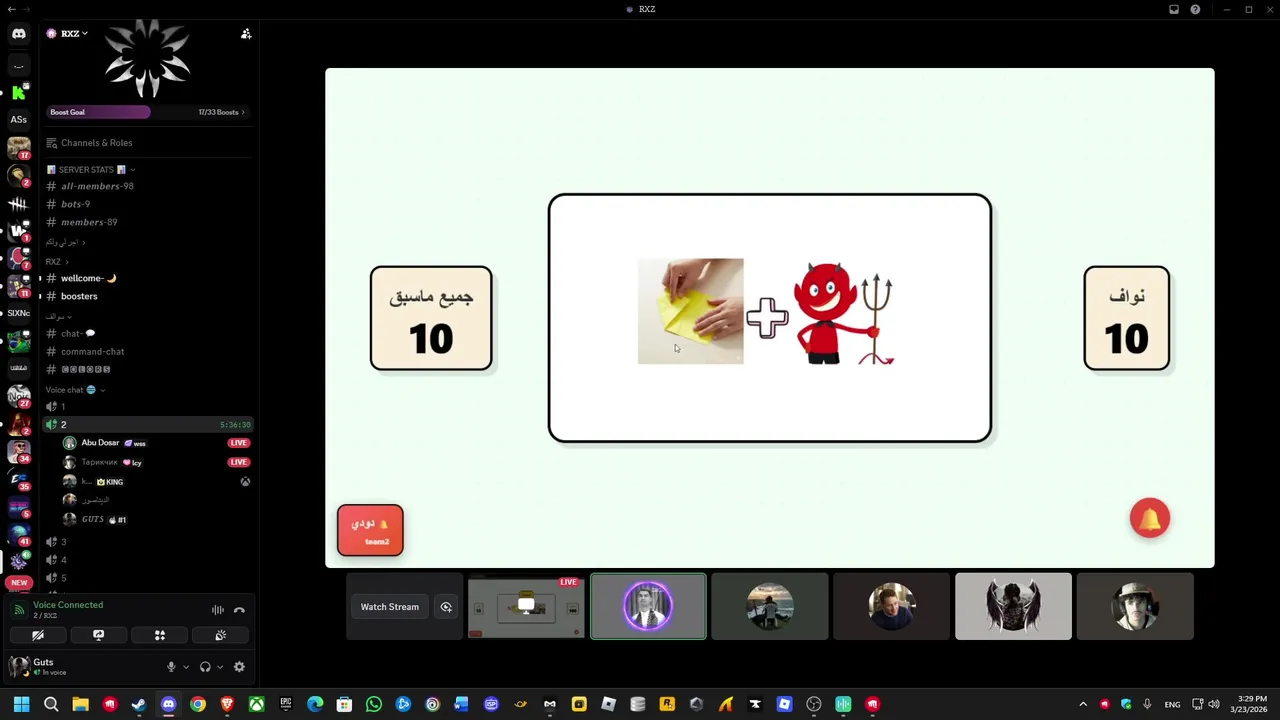Open the ENG language switcher
The height and width of the screenshot is (720, 1280).
pos(1172,704)
